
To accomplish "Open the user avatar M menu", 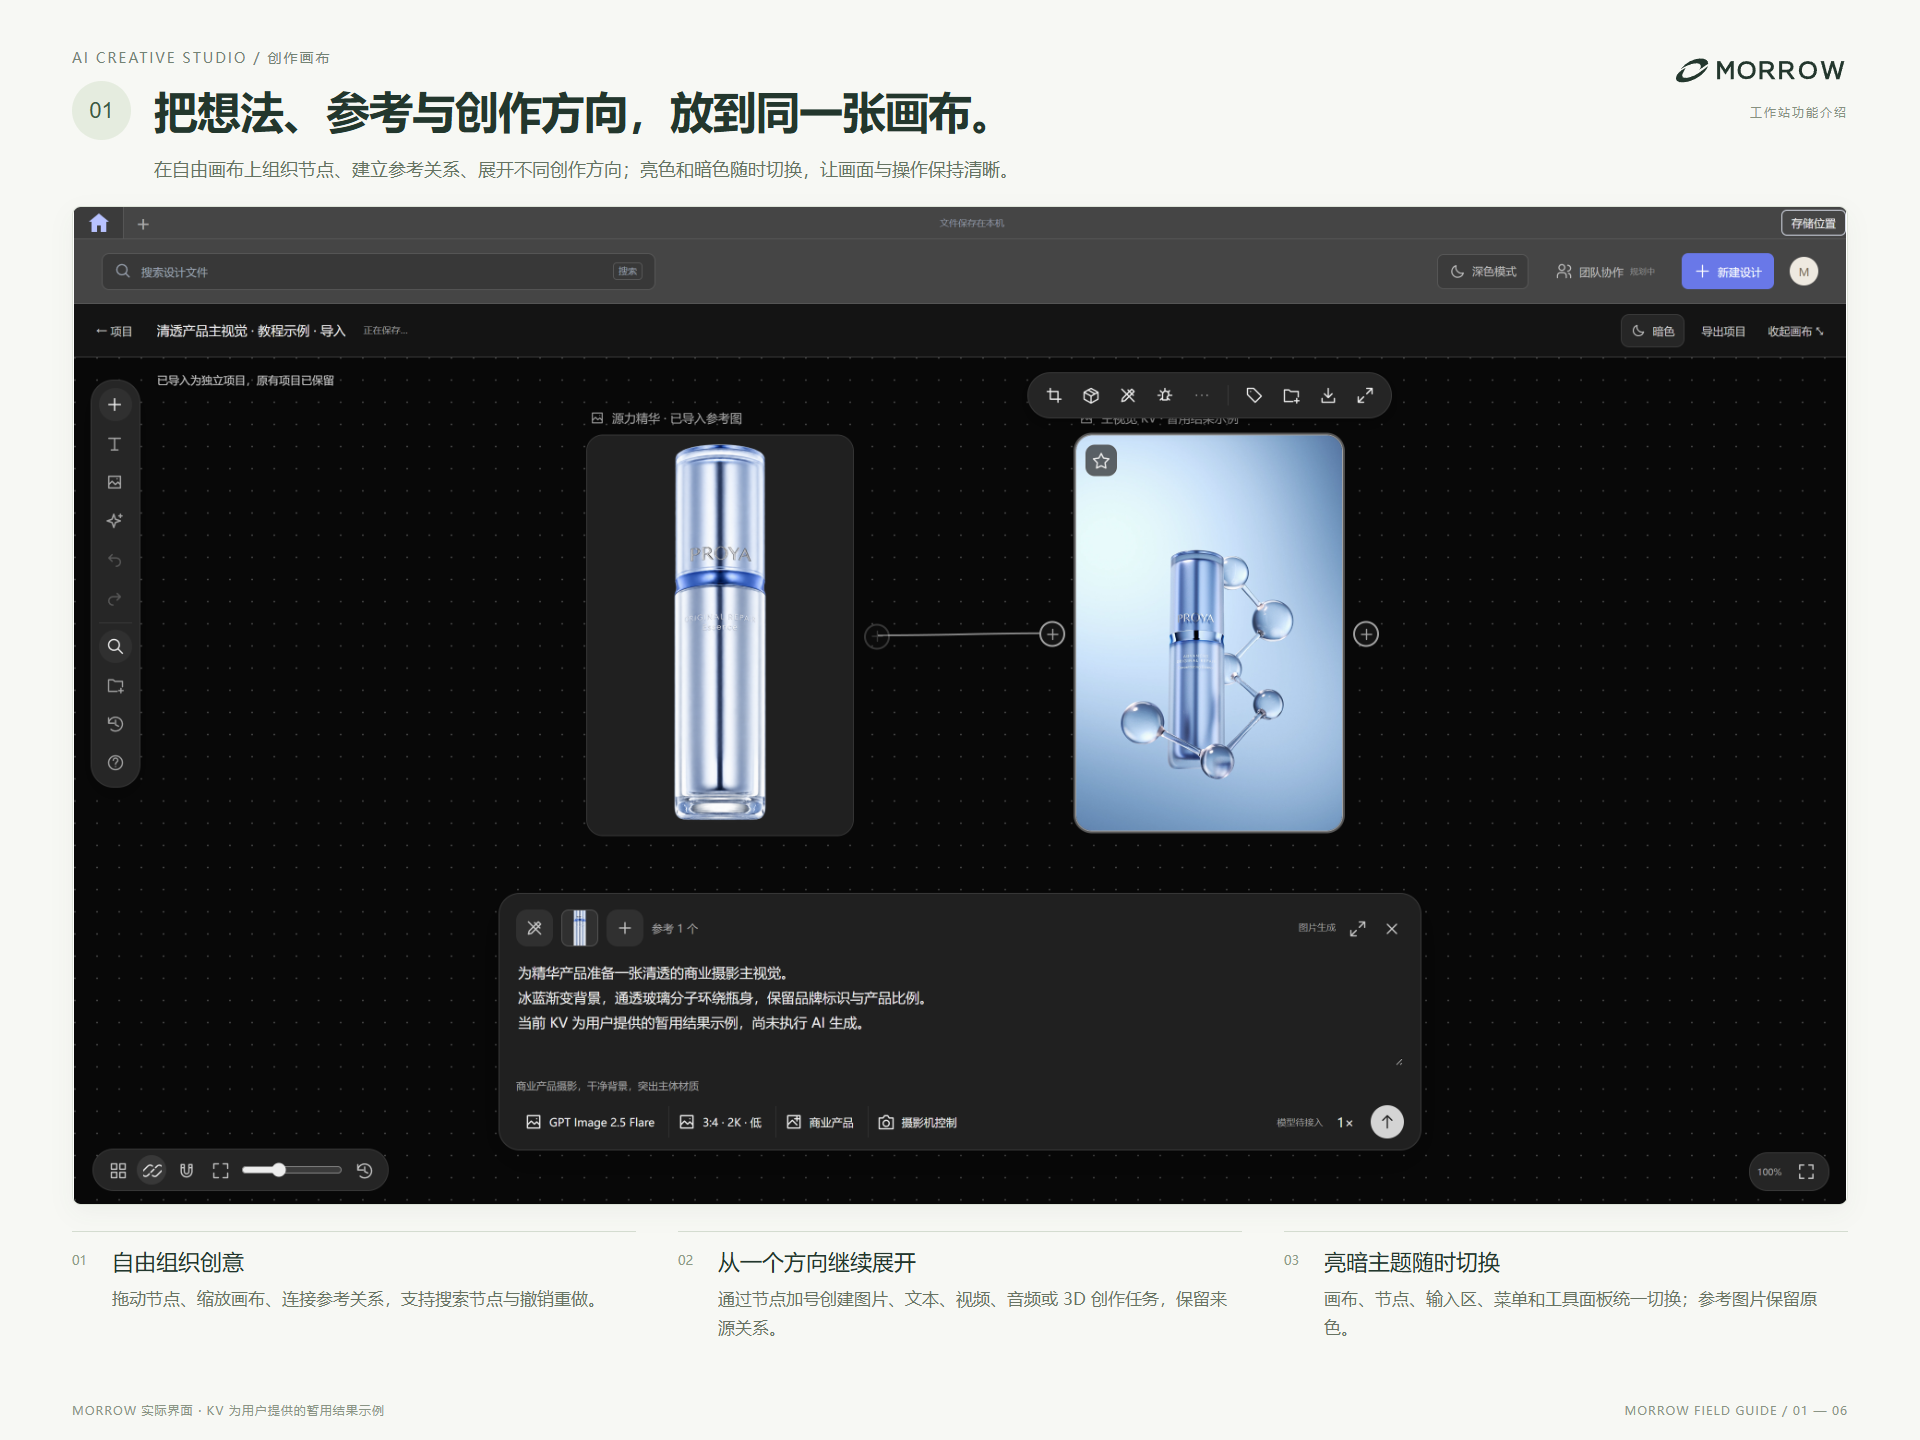I will coord(1804,271).
